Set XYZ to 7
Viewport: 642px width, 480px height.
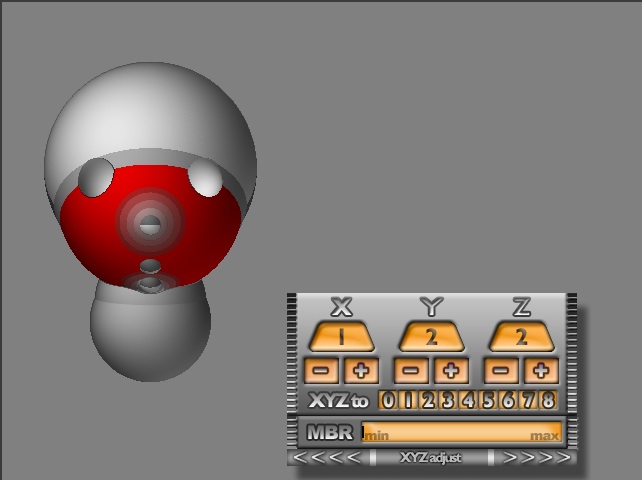coord(528,400)
